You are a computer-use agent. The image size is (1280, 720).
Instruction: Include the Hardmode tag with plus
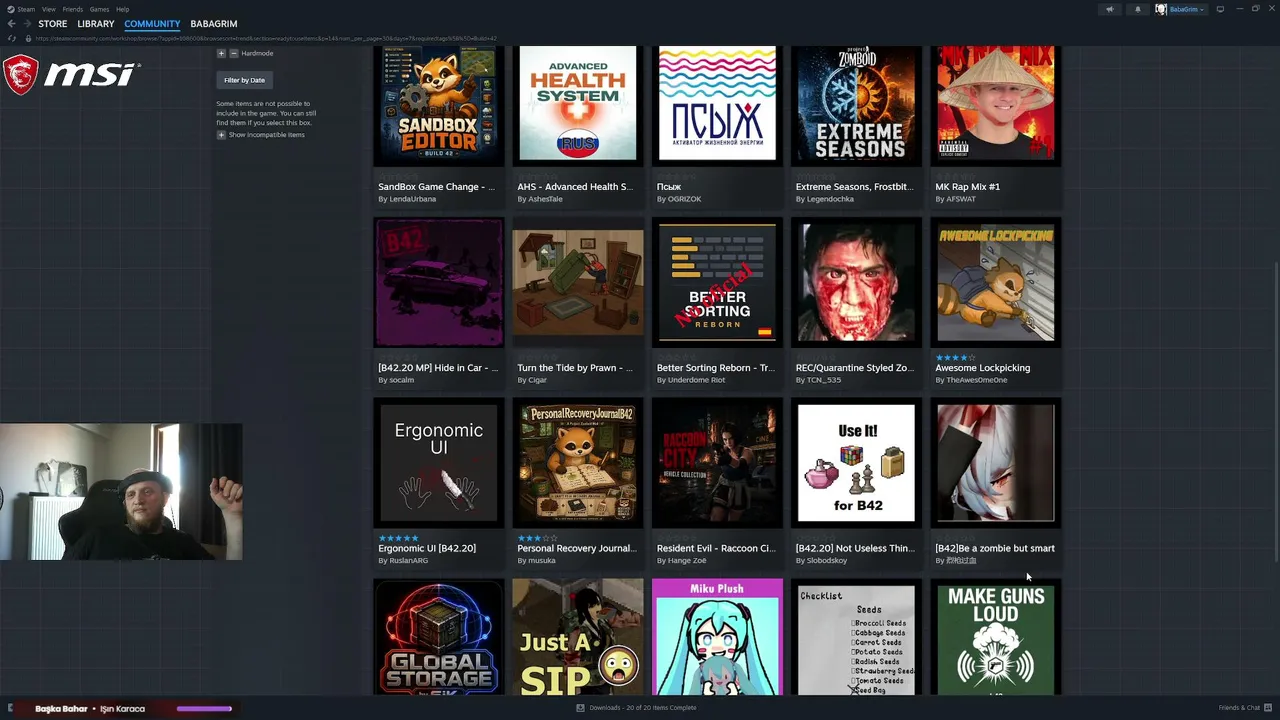coord(221,53)
